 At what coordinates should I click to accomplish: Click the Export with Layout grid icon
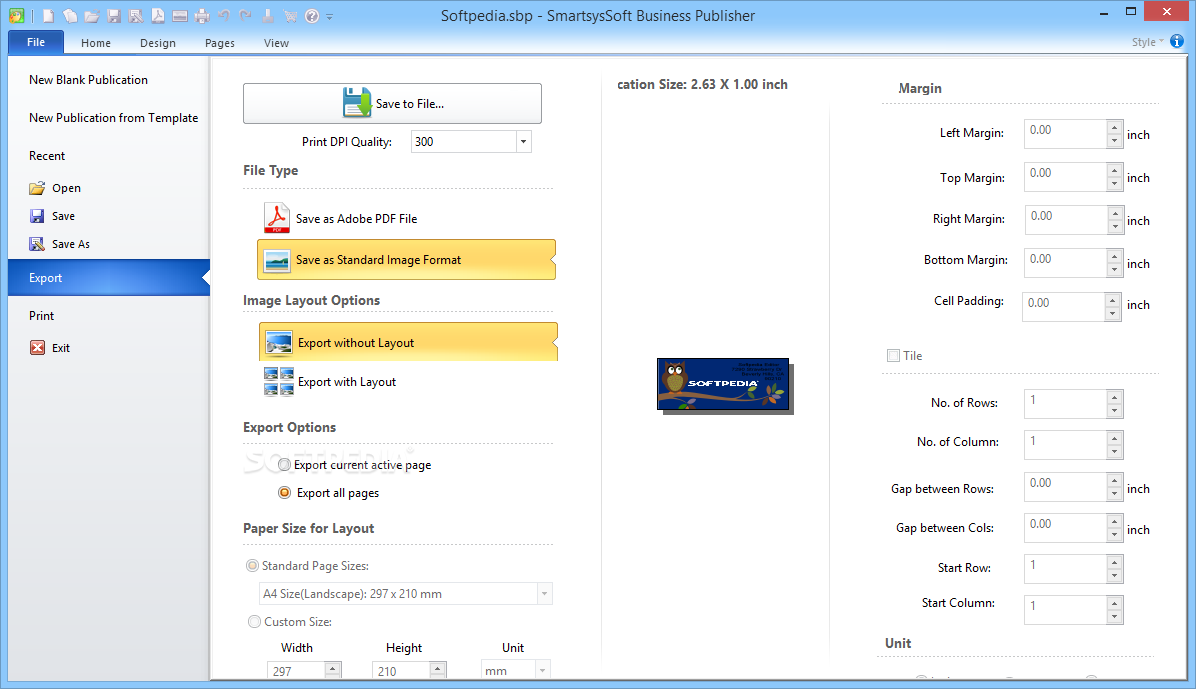[278, 382]
